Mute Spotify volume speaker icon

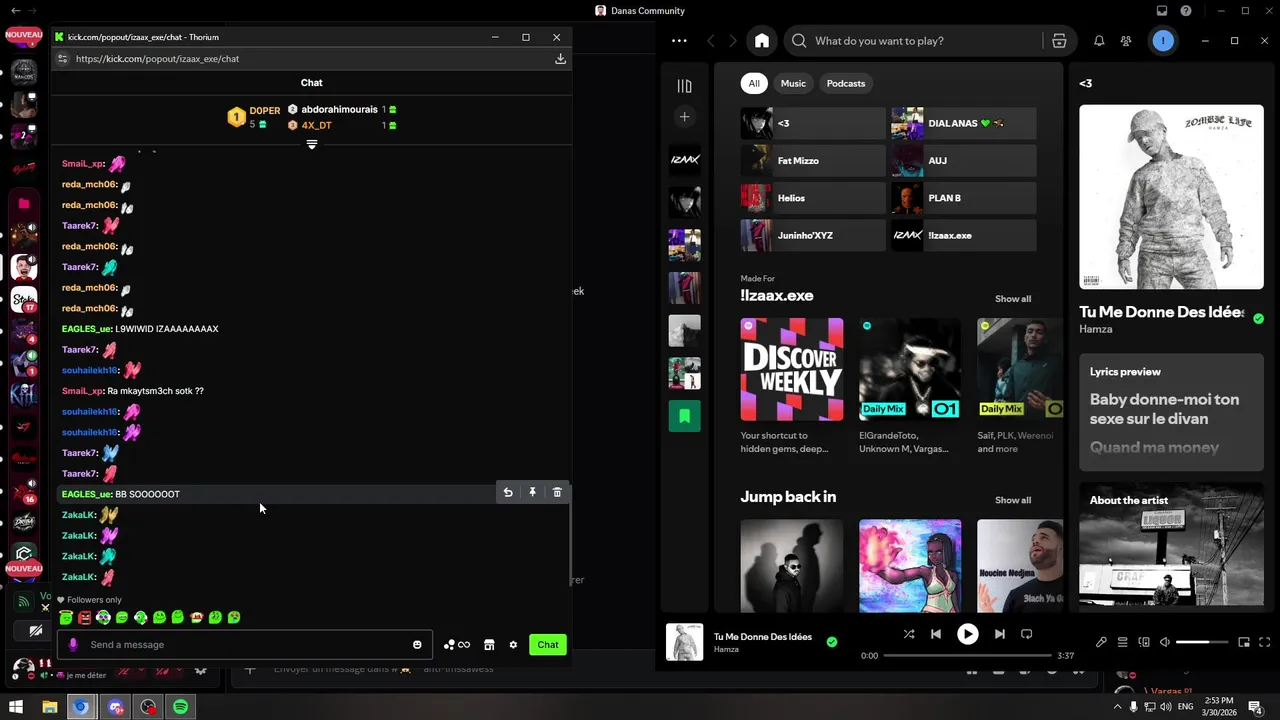(1165, 642)
